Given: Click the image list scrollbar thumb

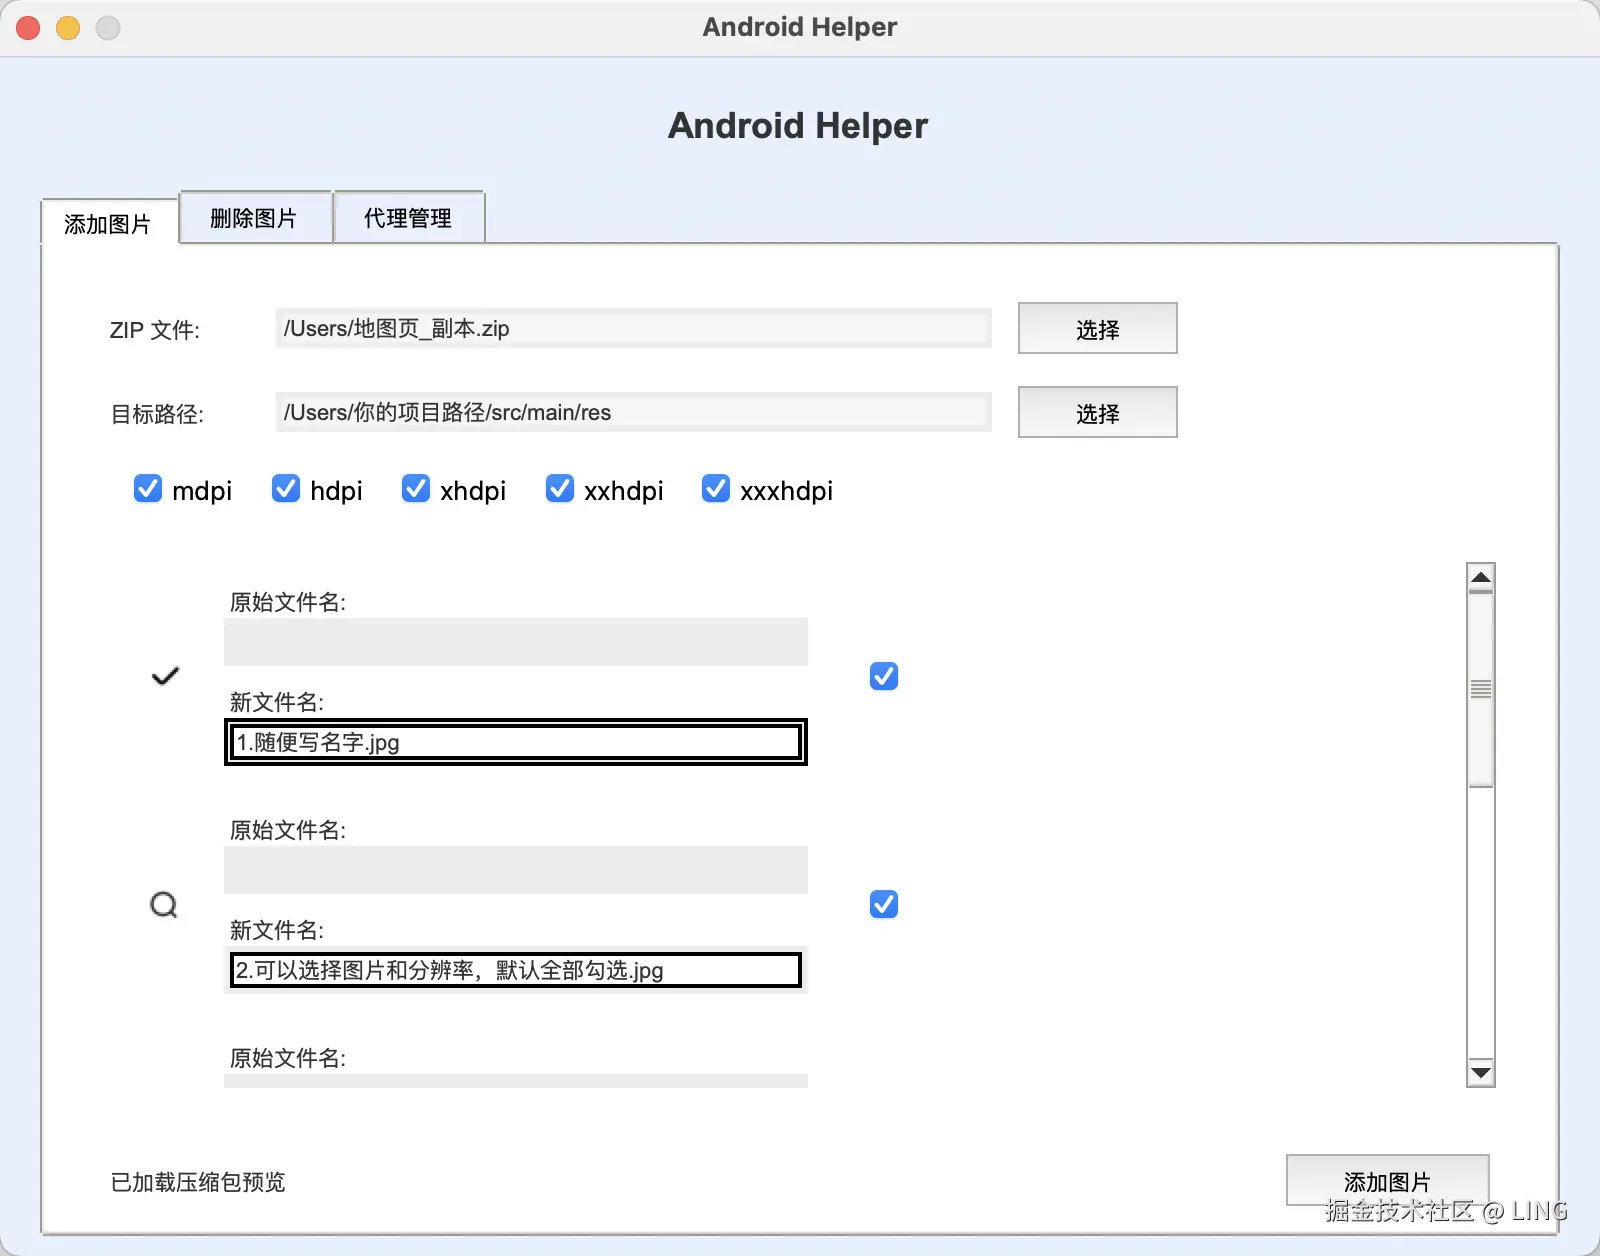Looking at the screenshot, I should (1481, 690).
